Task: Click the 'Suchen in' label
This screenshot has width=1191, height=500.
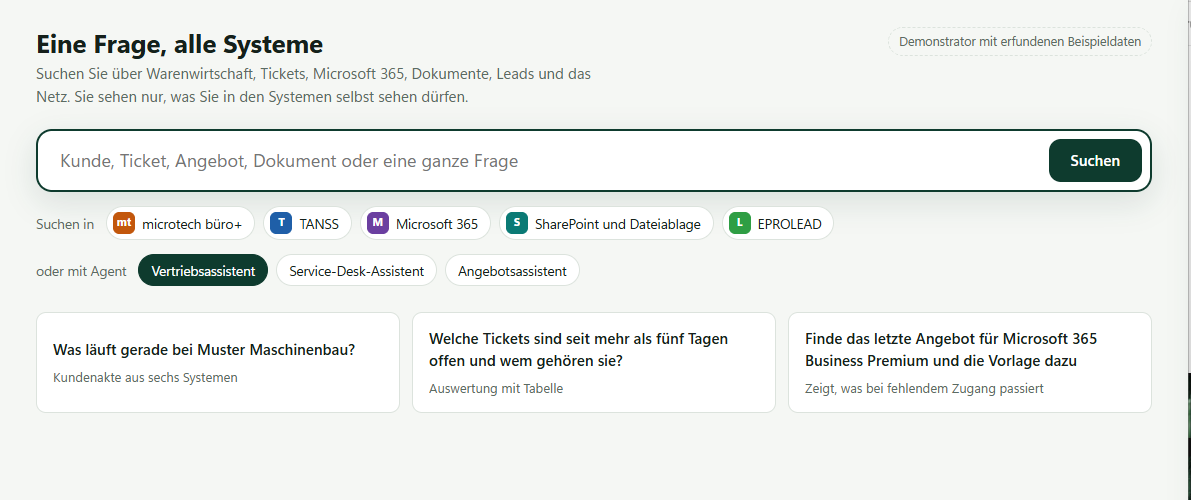Action: pyautogui.click(x=65, y=224)
